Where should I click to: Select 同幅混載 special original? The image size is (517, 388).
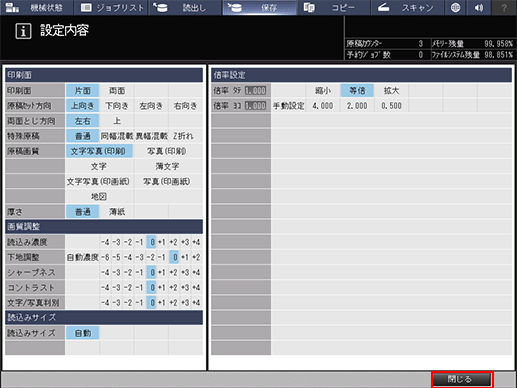coord(117,136)
